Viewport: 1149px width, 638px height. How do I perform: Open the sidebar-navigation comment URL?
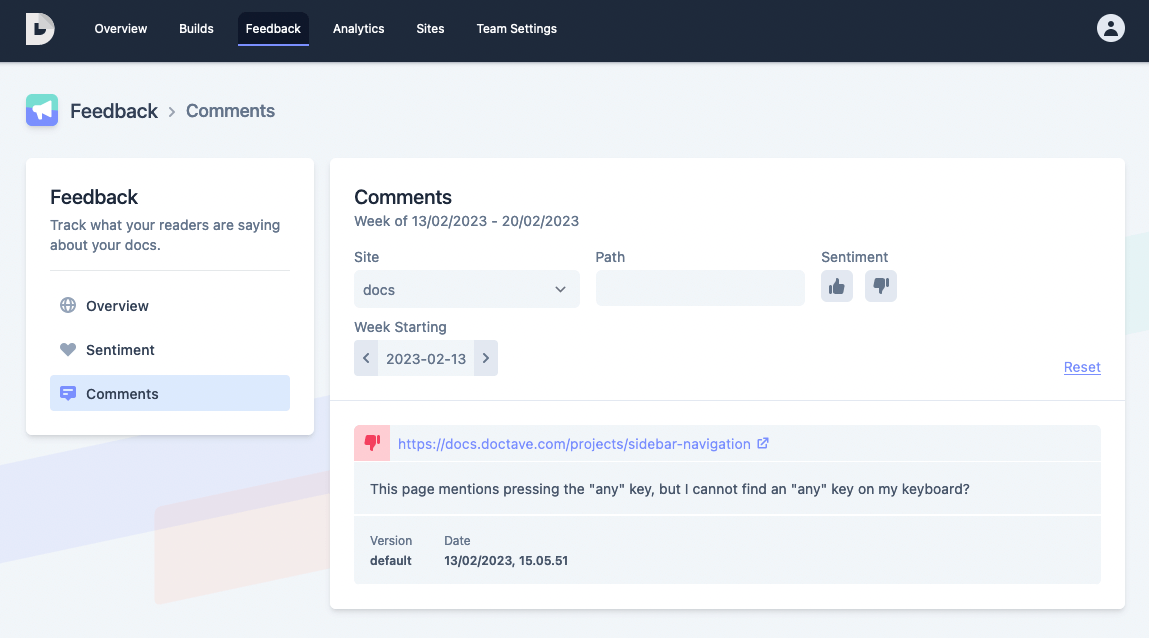[x=573, y=443]
